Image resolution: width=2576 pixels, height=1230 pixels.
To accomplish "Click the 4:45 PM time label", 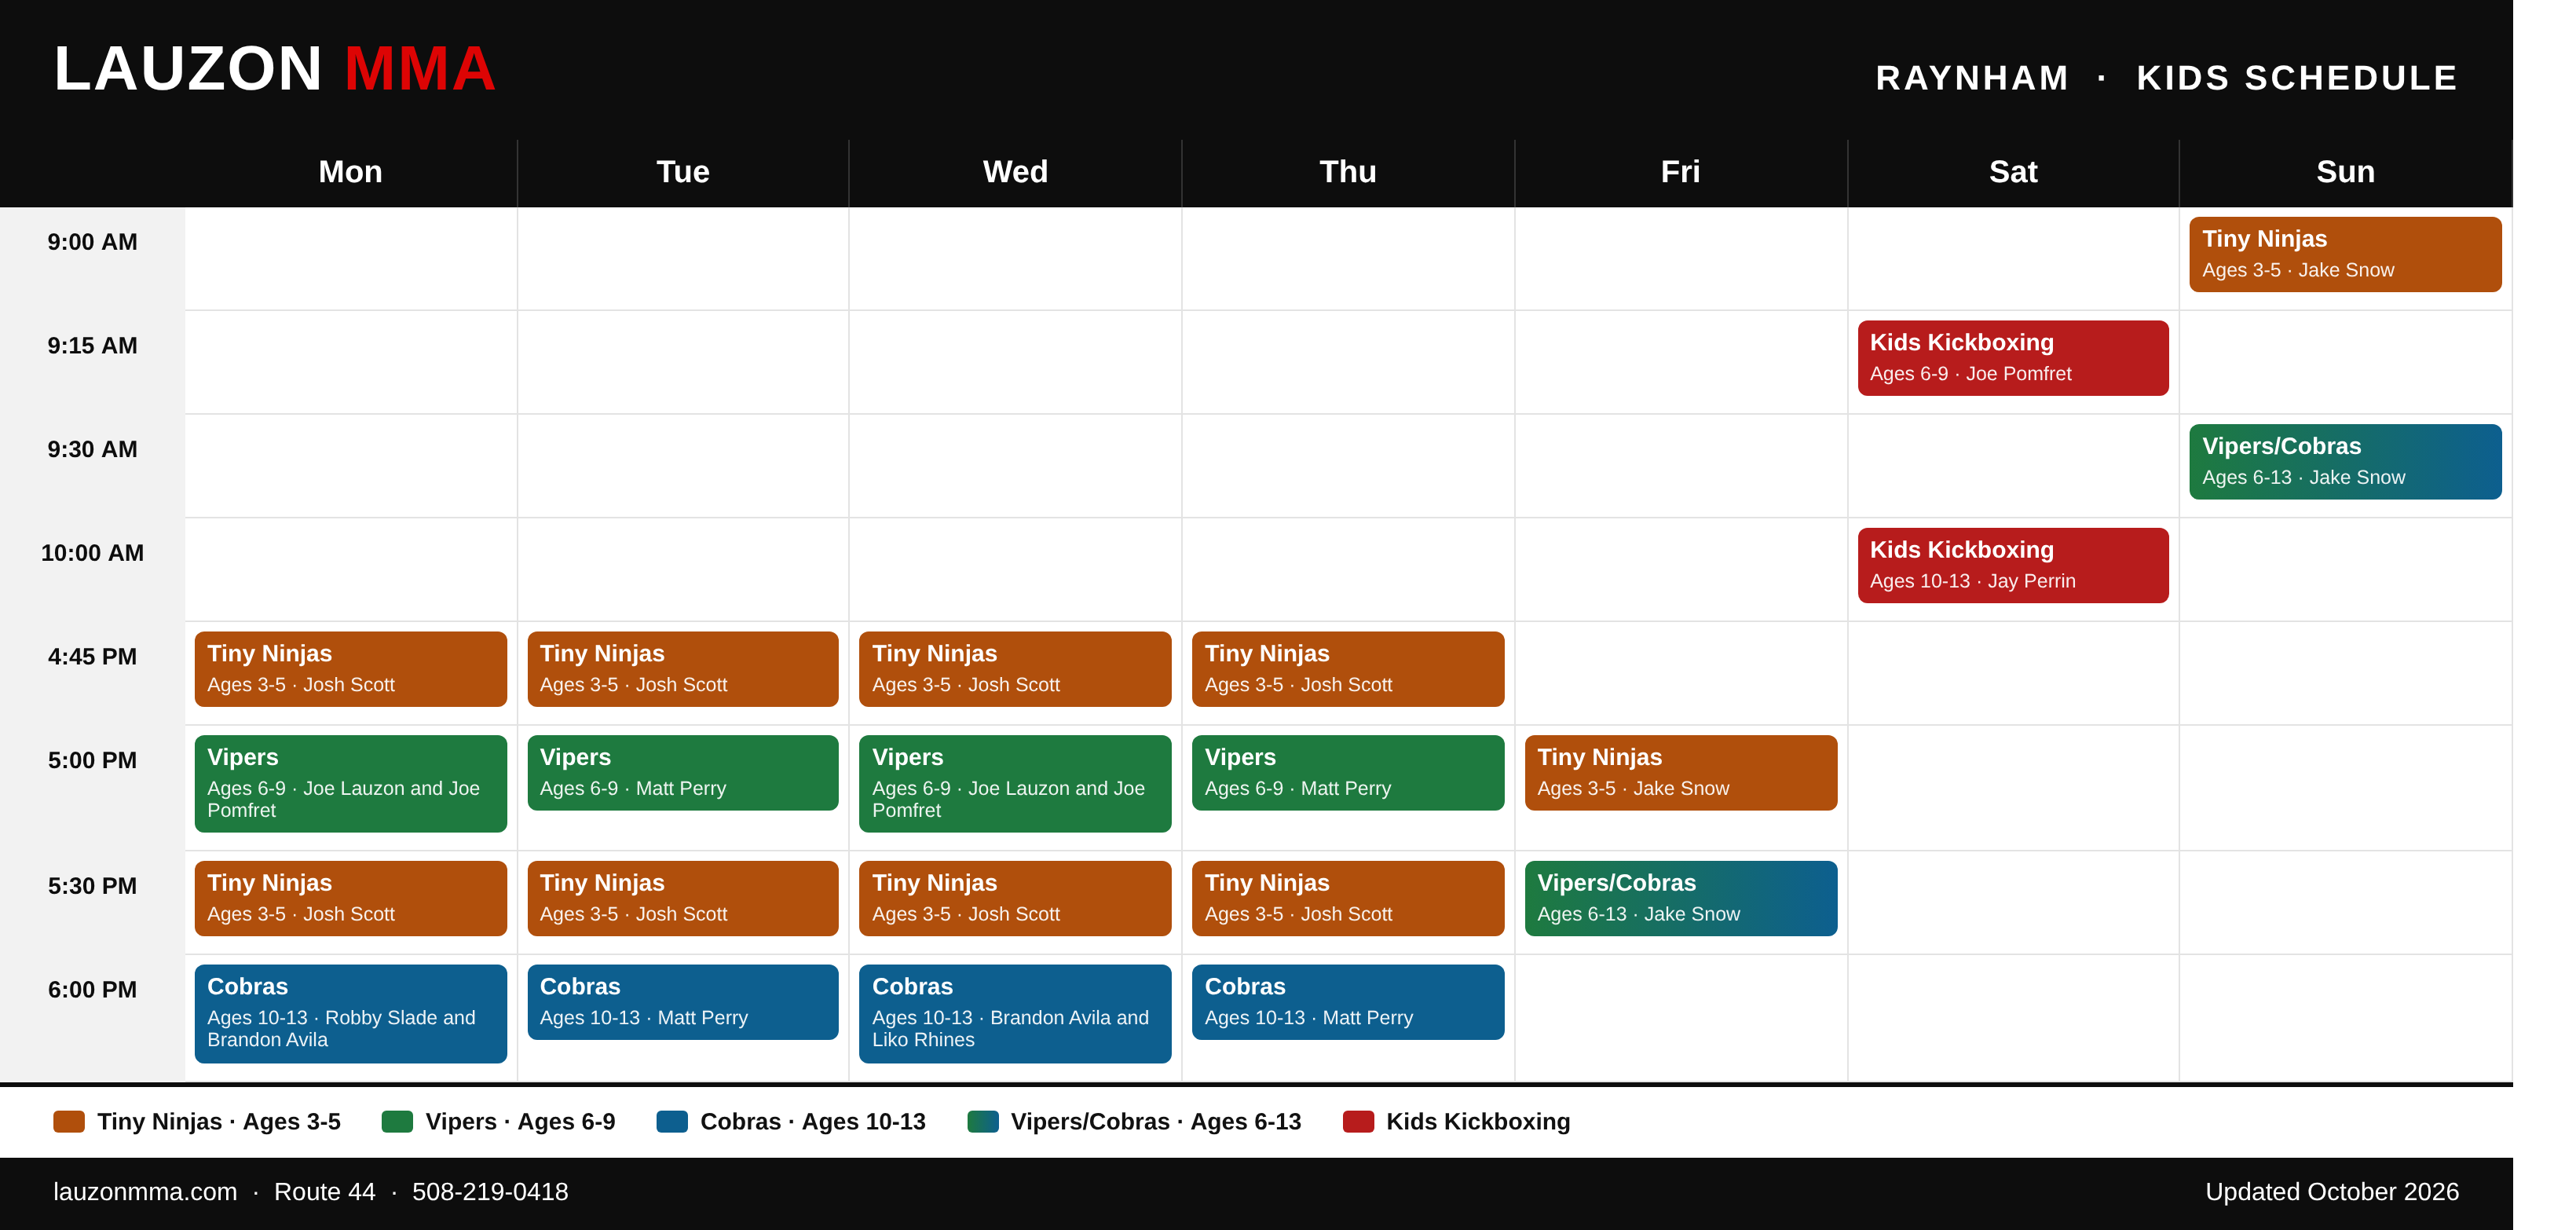I will point(92,657).
